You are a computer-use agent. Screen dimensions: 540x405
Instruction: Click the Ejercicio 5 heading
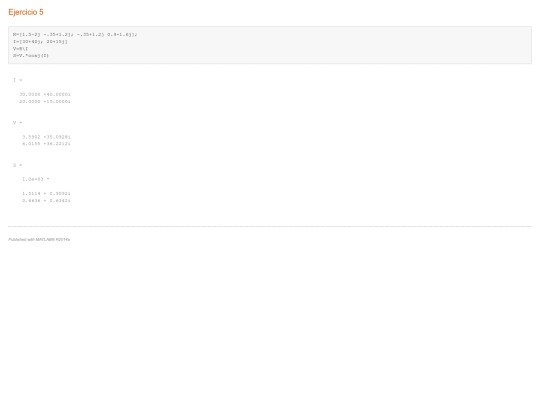coord(26,12)
